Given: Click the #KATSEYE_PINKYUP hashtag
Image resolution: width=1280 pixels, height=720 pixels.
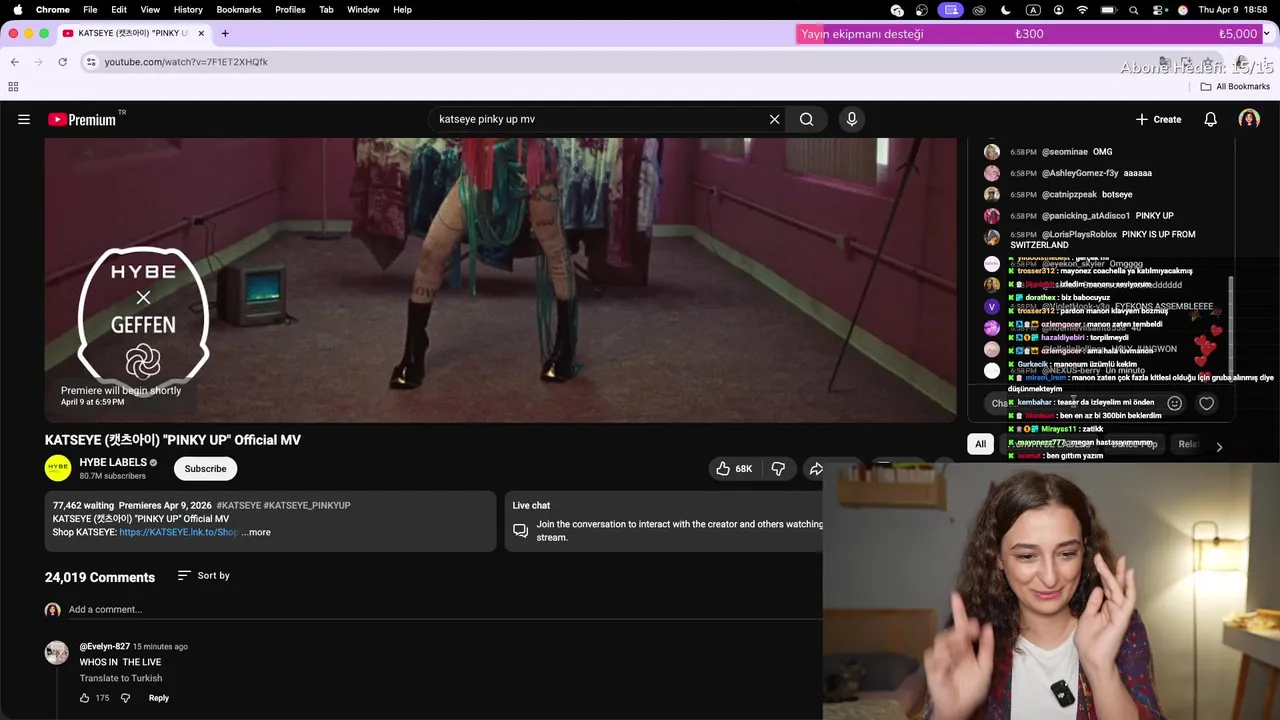Looking at the screenshot, I should tap(307, 506).
